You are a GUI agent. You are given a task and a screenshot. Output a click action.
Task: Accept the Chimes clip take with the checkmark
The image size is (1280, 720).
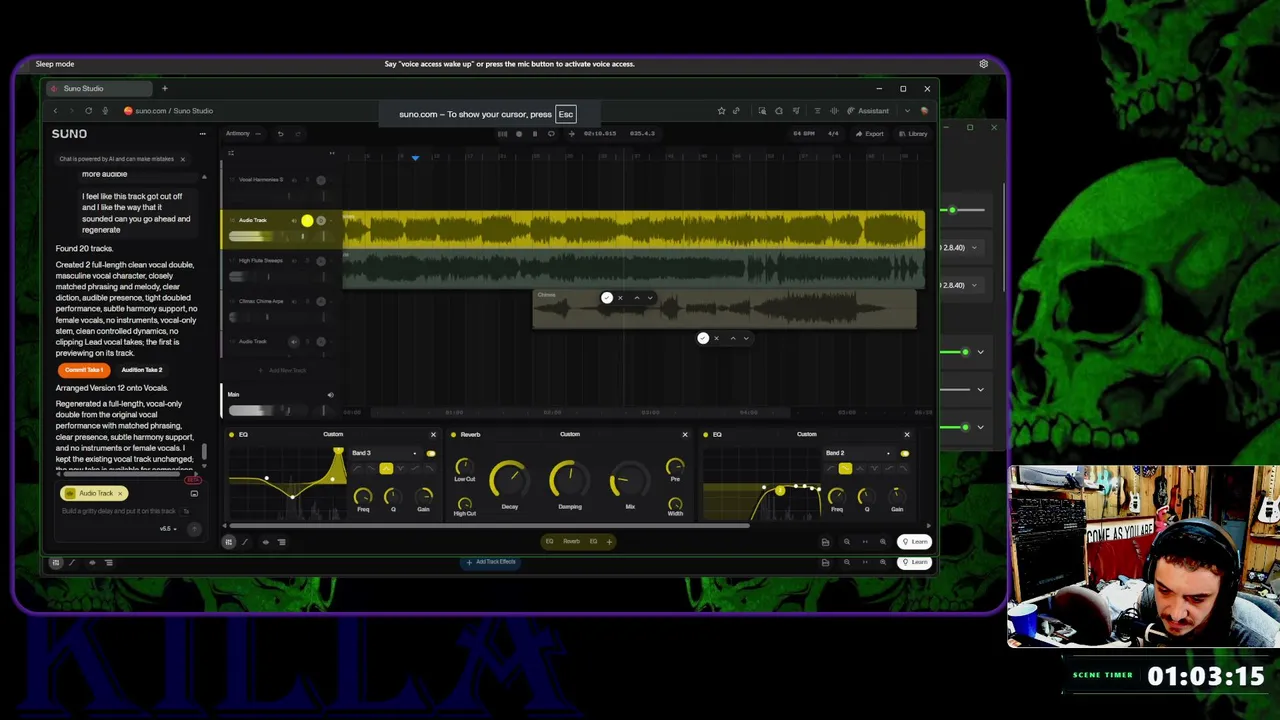coord(606,298)
